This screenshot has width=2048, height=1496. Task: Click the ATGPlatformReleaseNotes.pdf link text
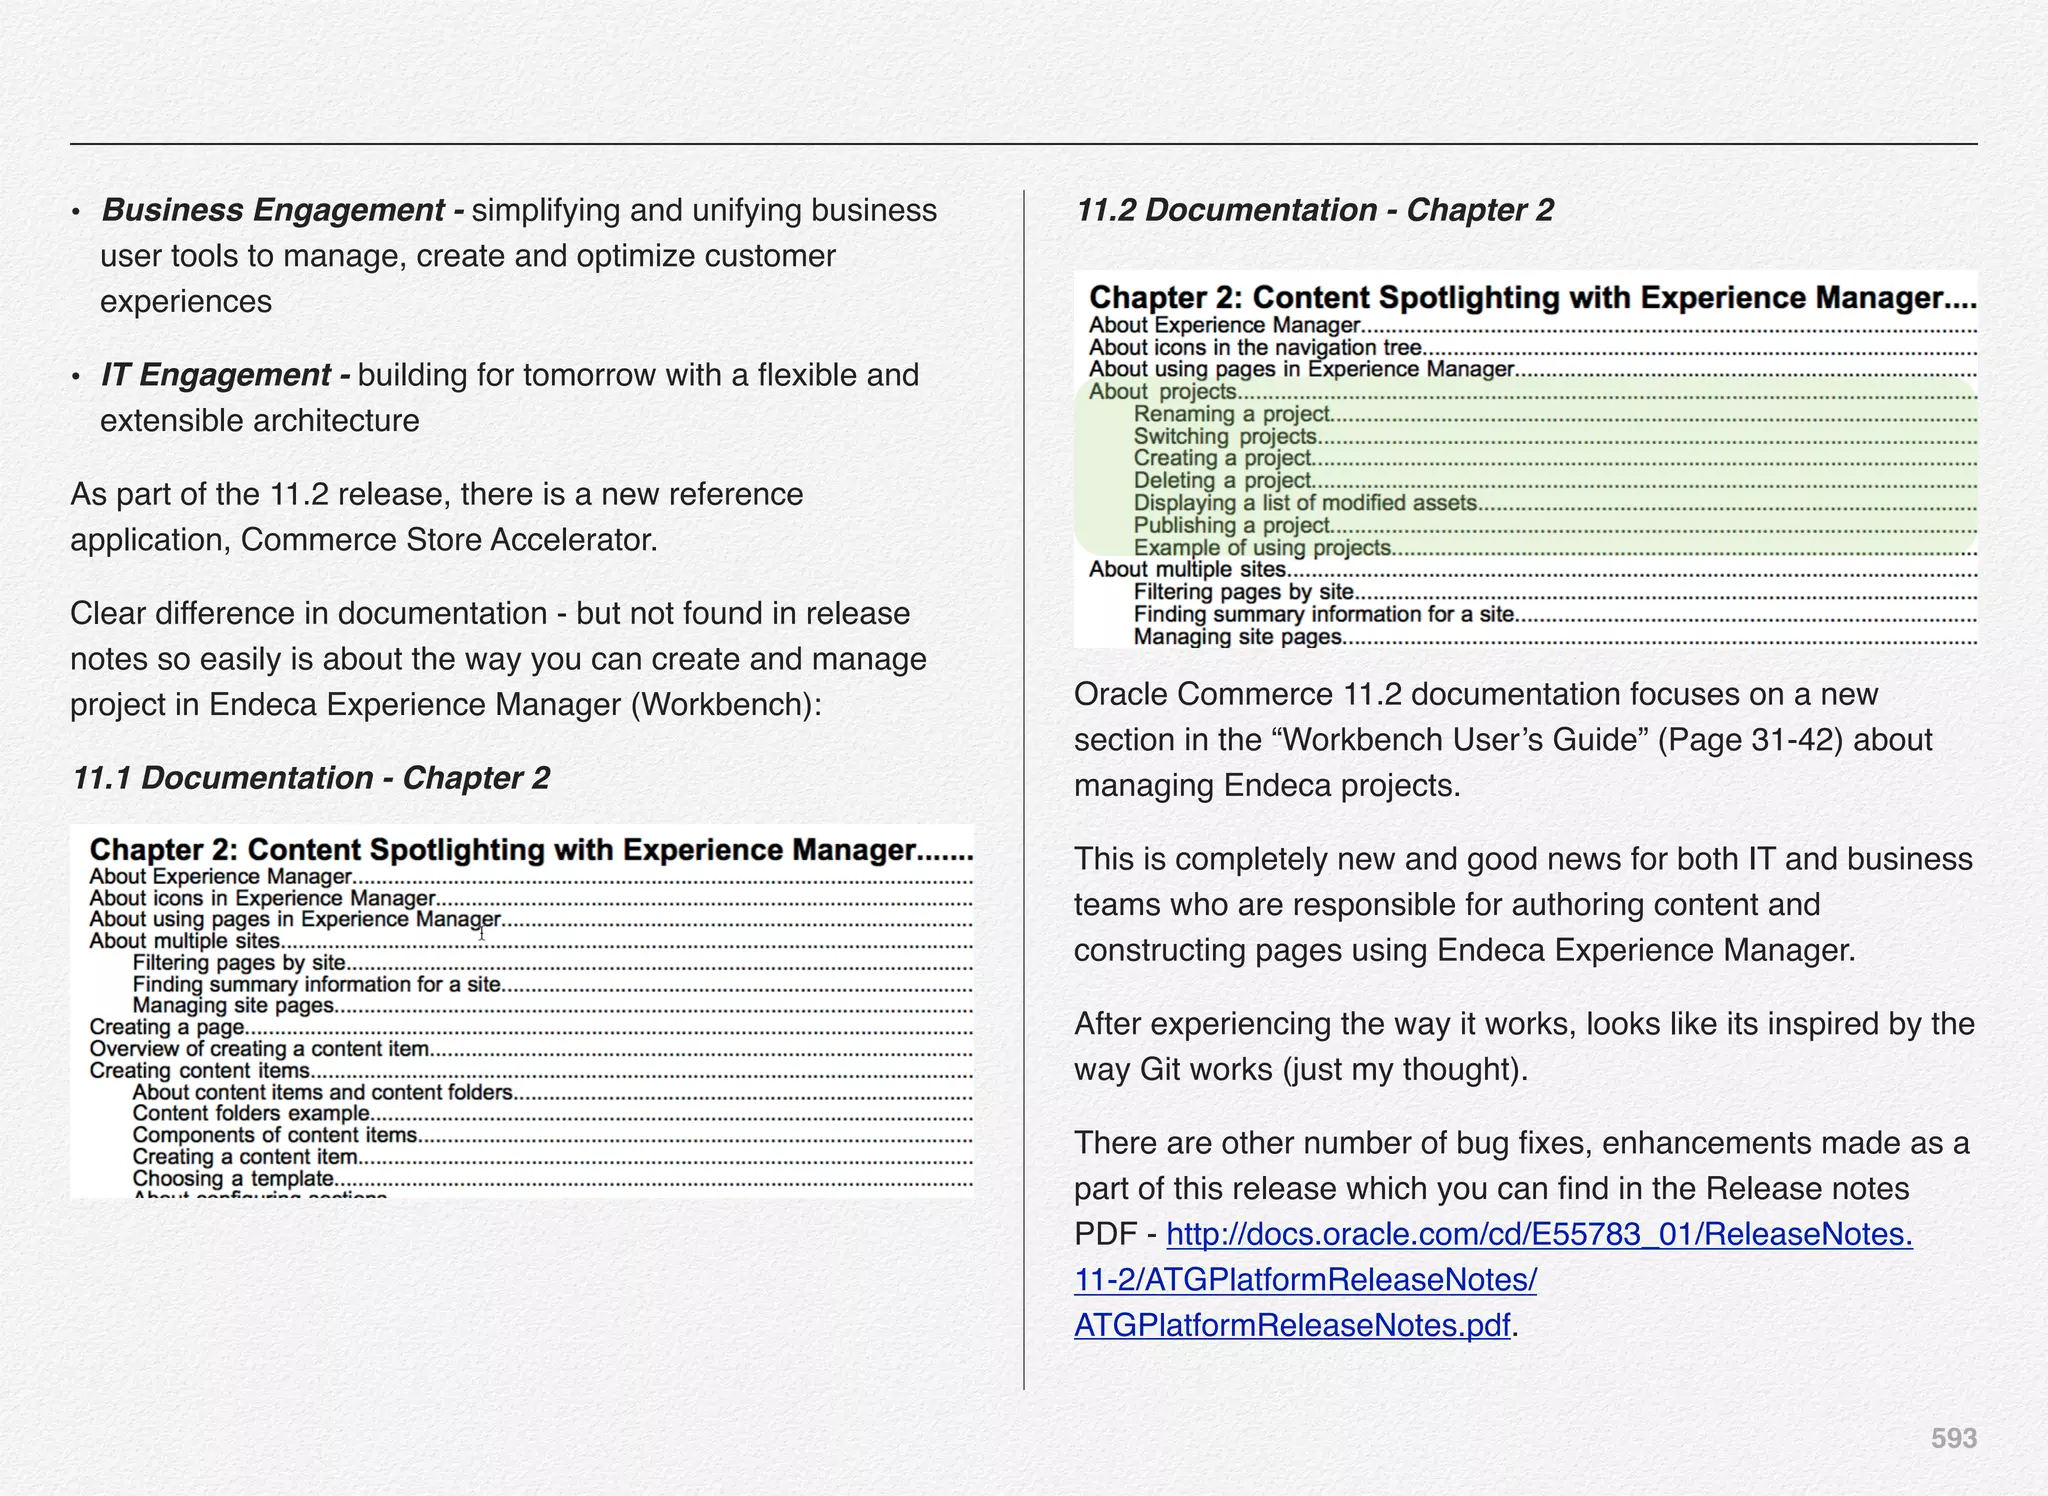1291,1326
